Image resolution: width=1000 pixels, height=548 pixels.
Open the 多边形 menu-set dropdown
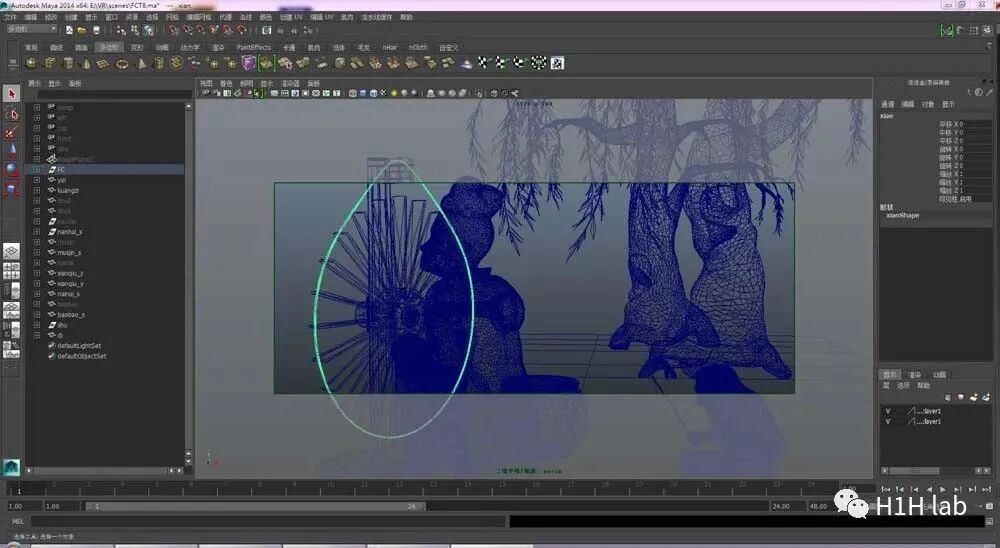pyautogui.click(x=32, y=29)
